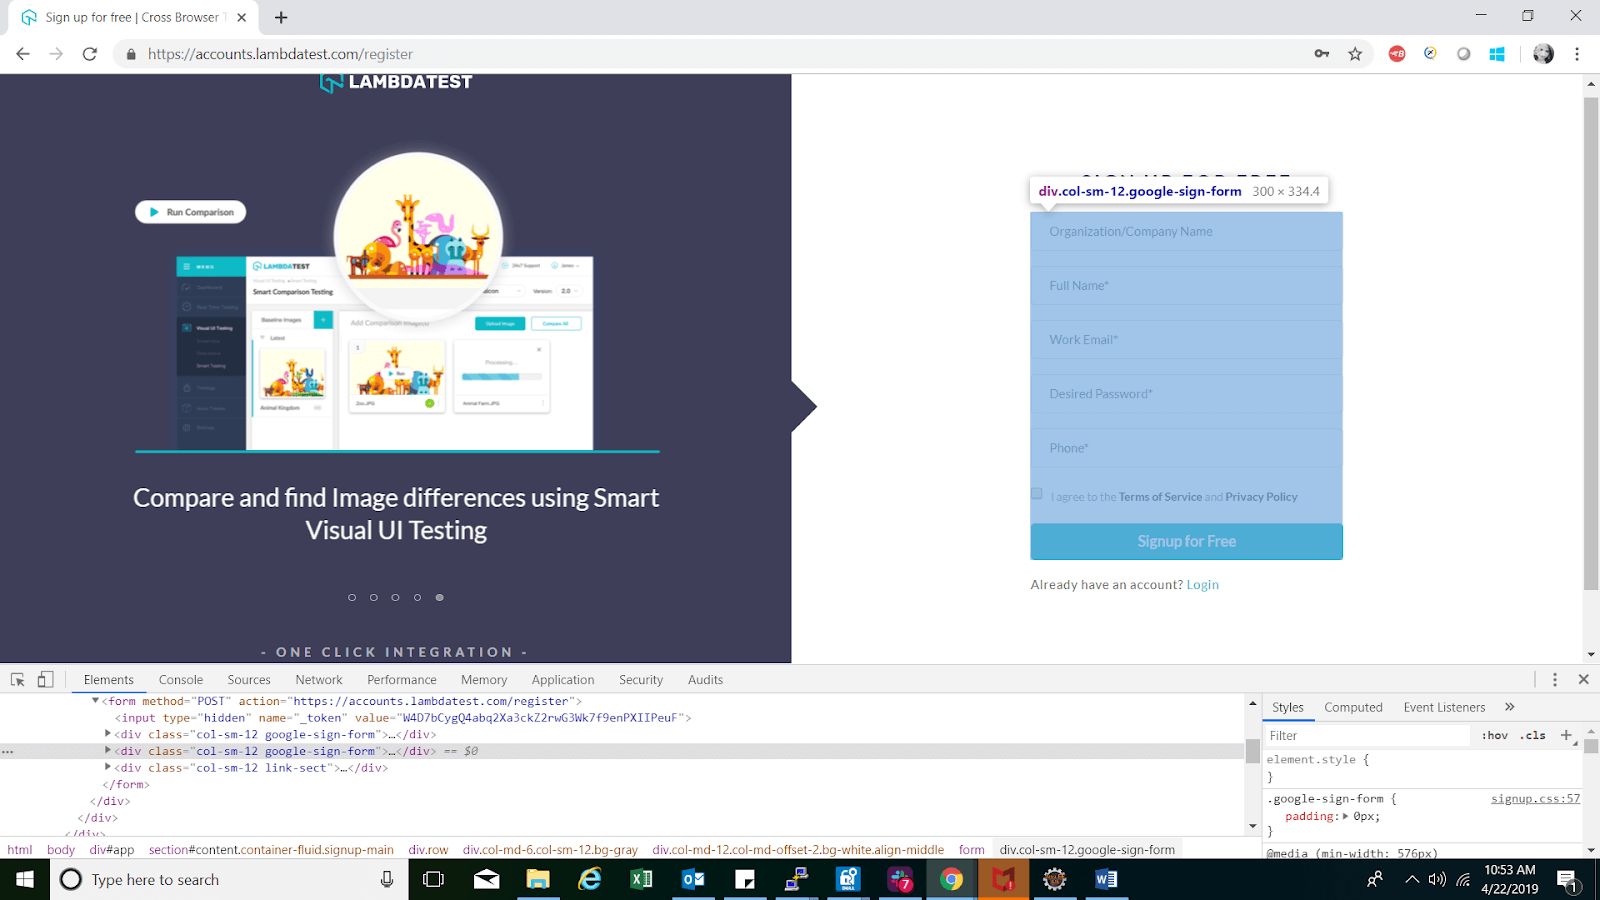Image resolution: width=1600 pixels, height=900 pixels.
Task: Open the Performance tab
Action: pos(402,680)
